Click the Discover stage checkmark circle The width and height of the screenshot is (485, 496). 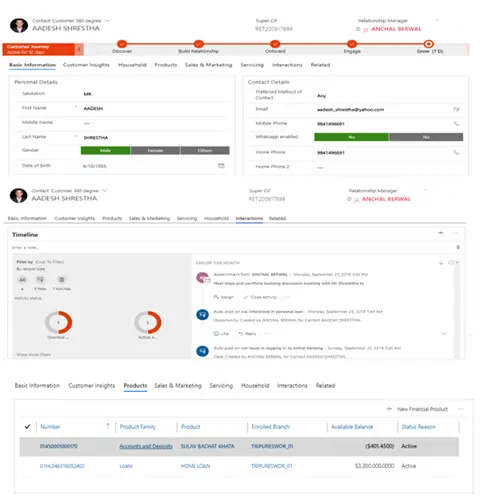[x=122, y=44]
